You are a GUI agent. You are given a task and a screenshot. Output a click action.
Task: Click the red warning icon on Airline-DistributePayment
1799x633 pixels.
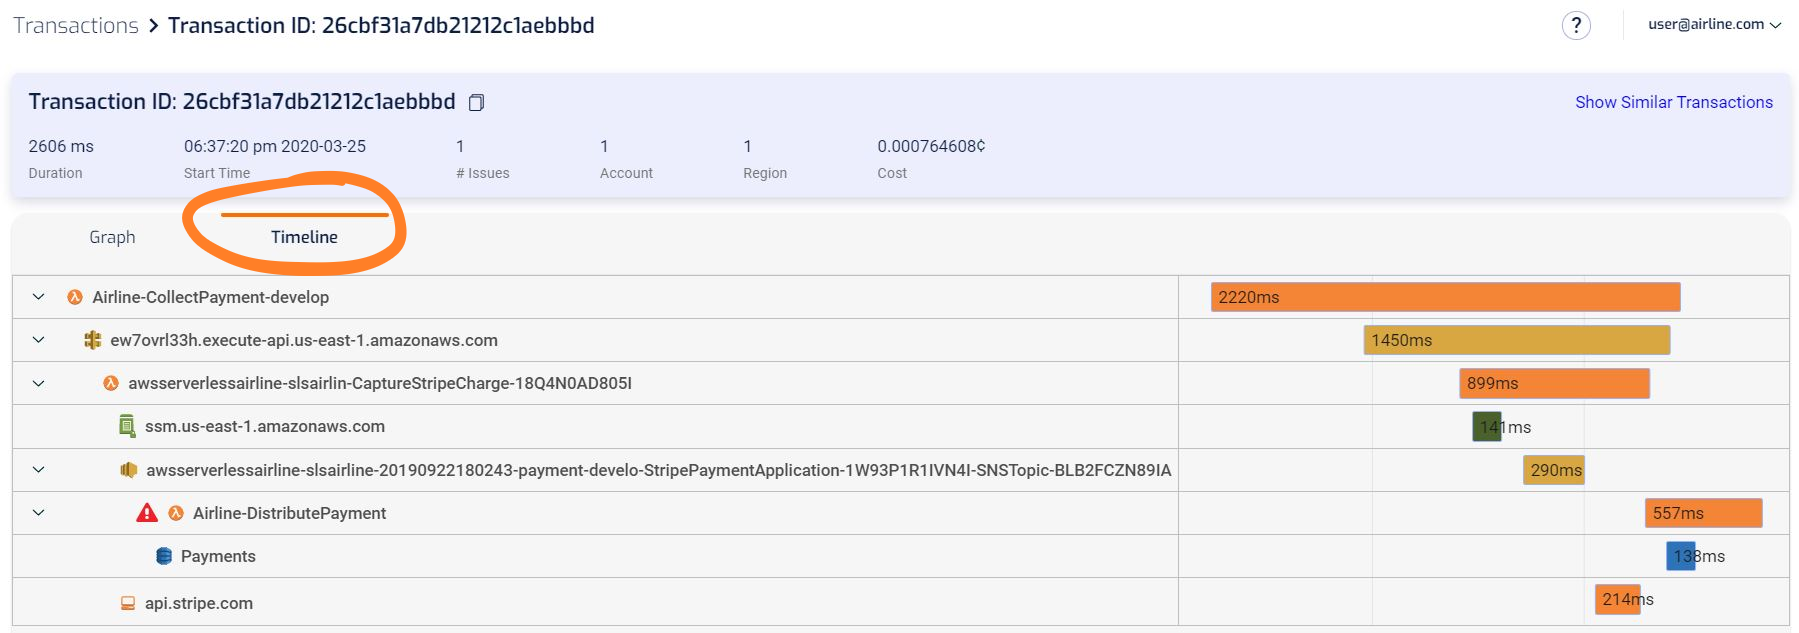point(147,513)
